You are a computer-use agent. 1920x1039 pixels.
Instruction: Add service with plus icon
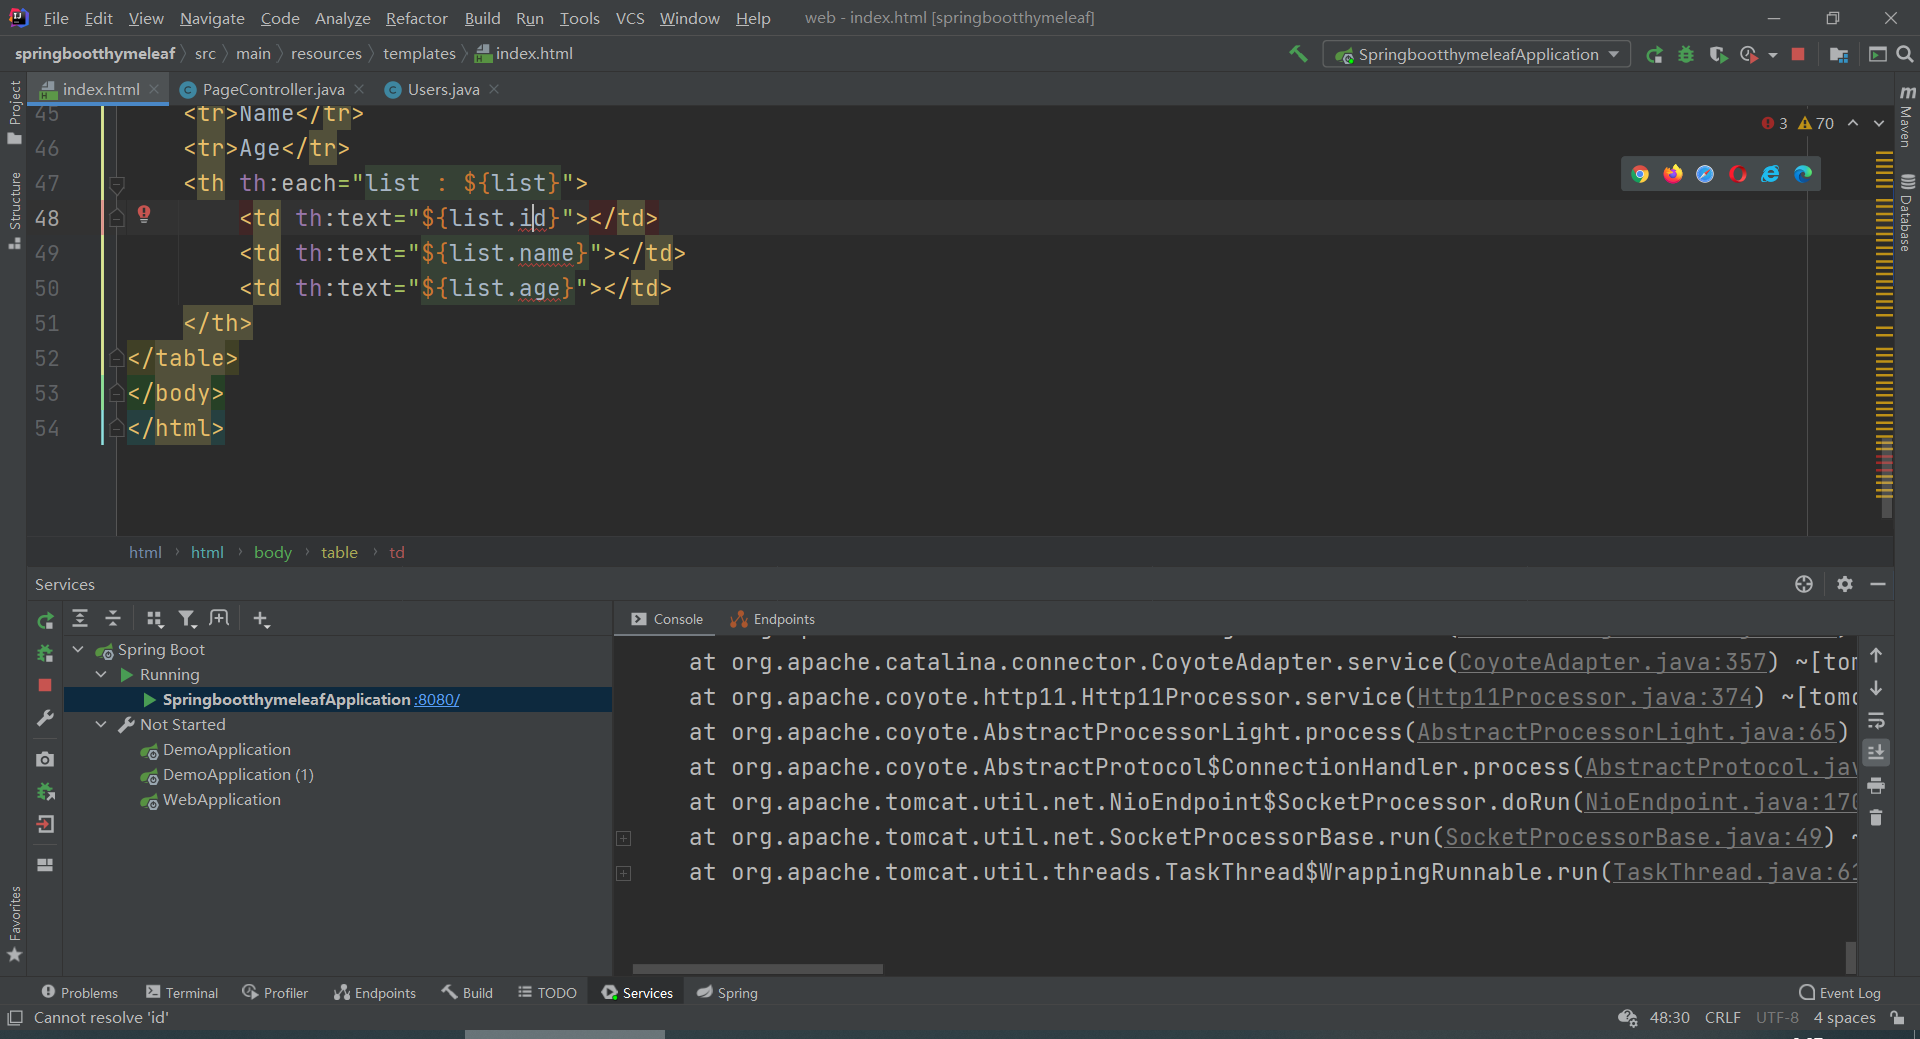(261, 619)
